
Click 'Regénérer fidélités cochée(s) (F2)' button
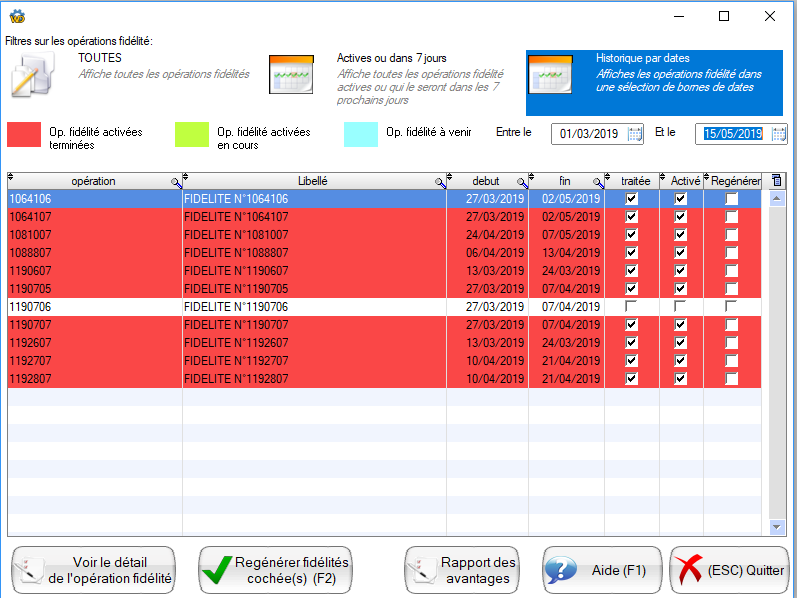coord(274,570)
